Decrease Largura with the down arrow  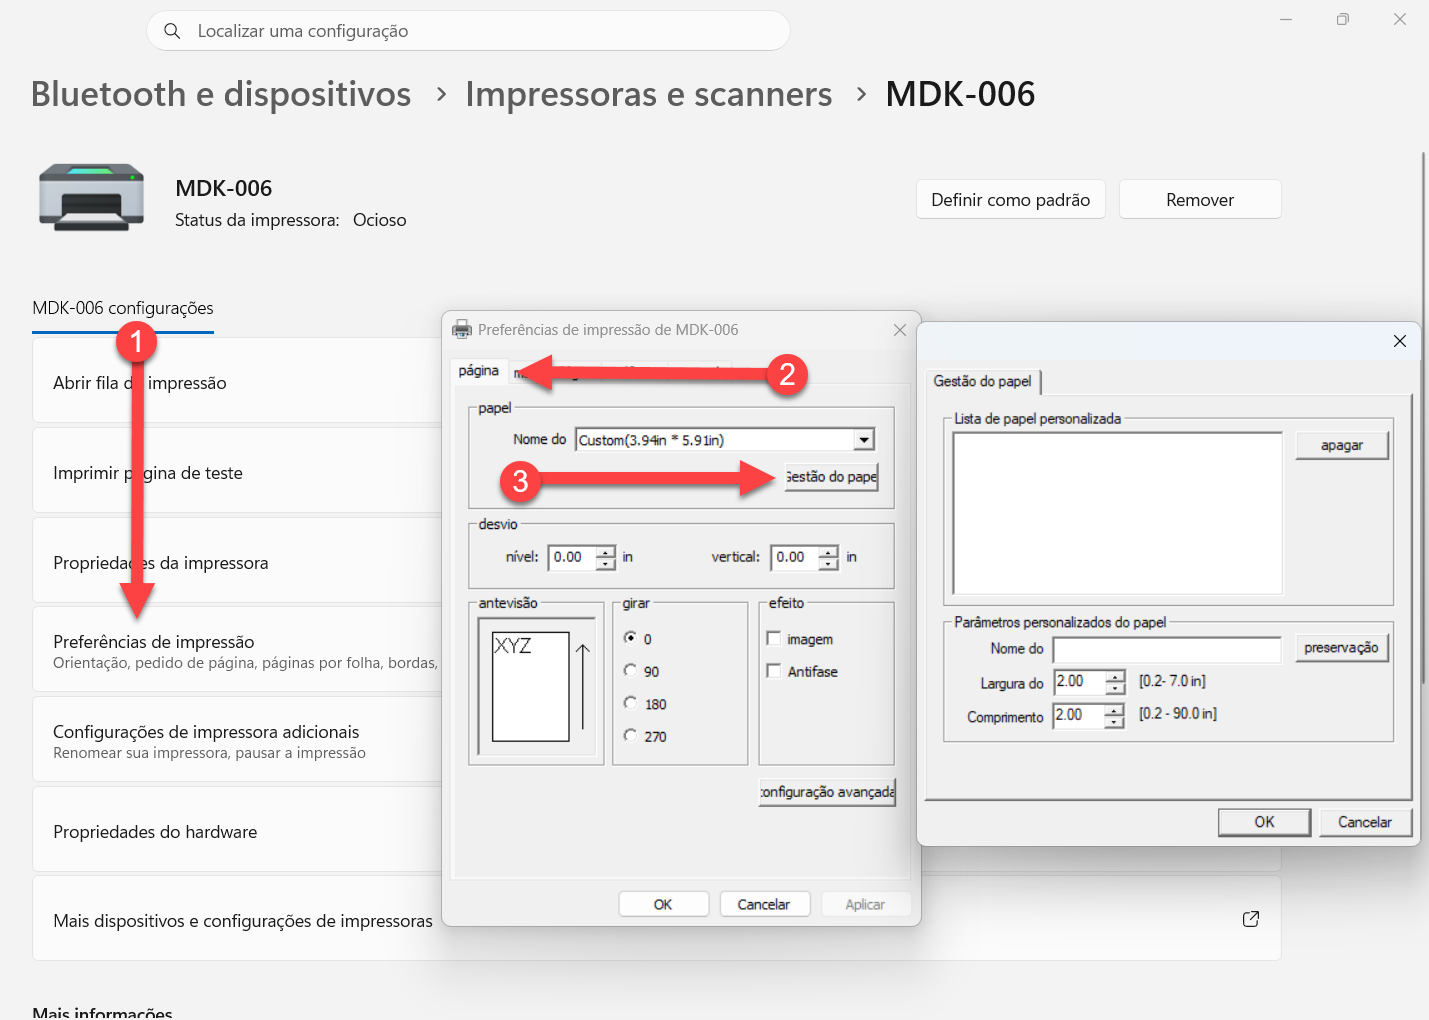coord(1115,689)
